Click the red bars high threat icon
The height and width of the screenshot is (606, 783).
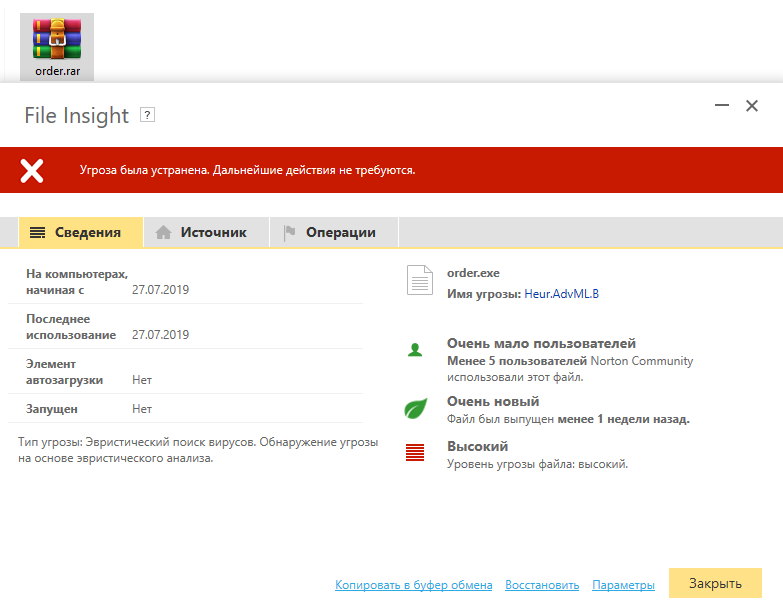pos(415,453)
